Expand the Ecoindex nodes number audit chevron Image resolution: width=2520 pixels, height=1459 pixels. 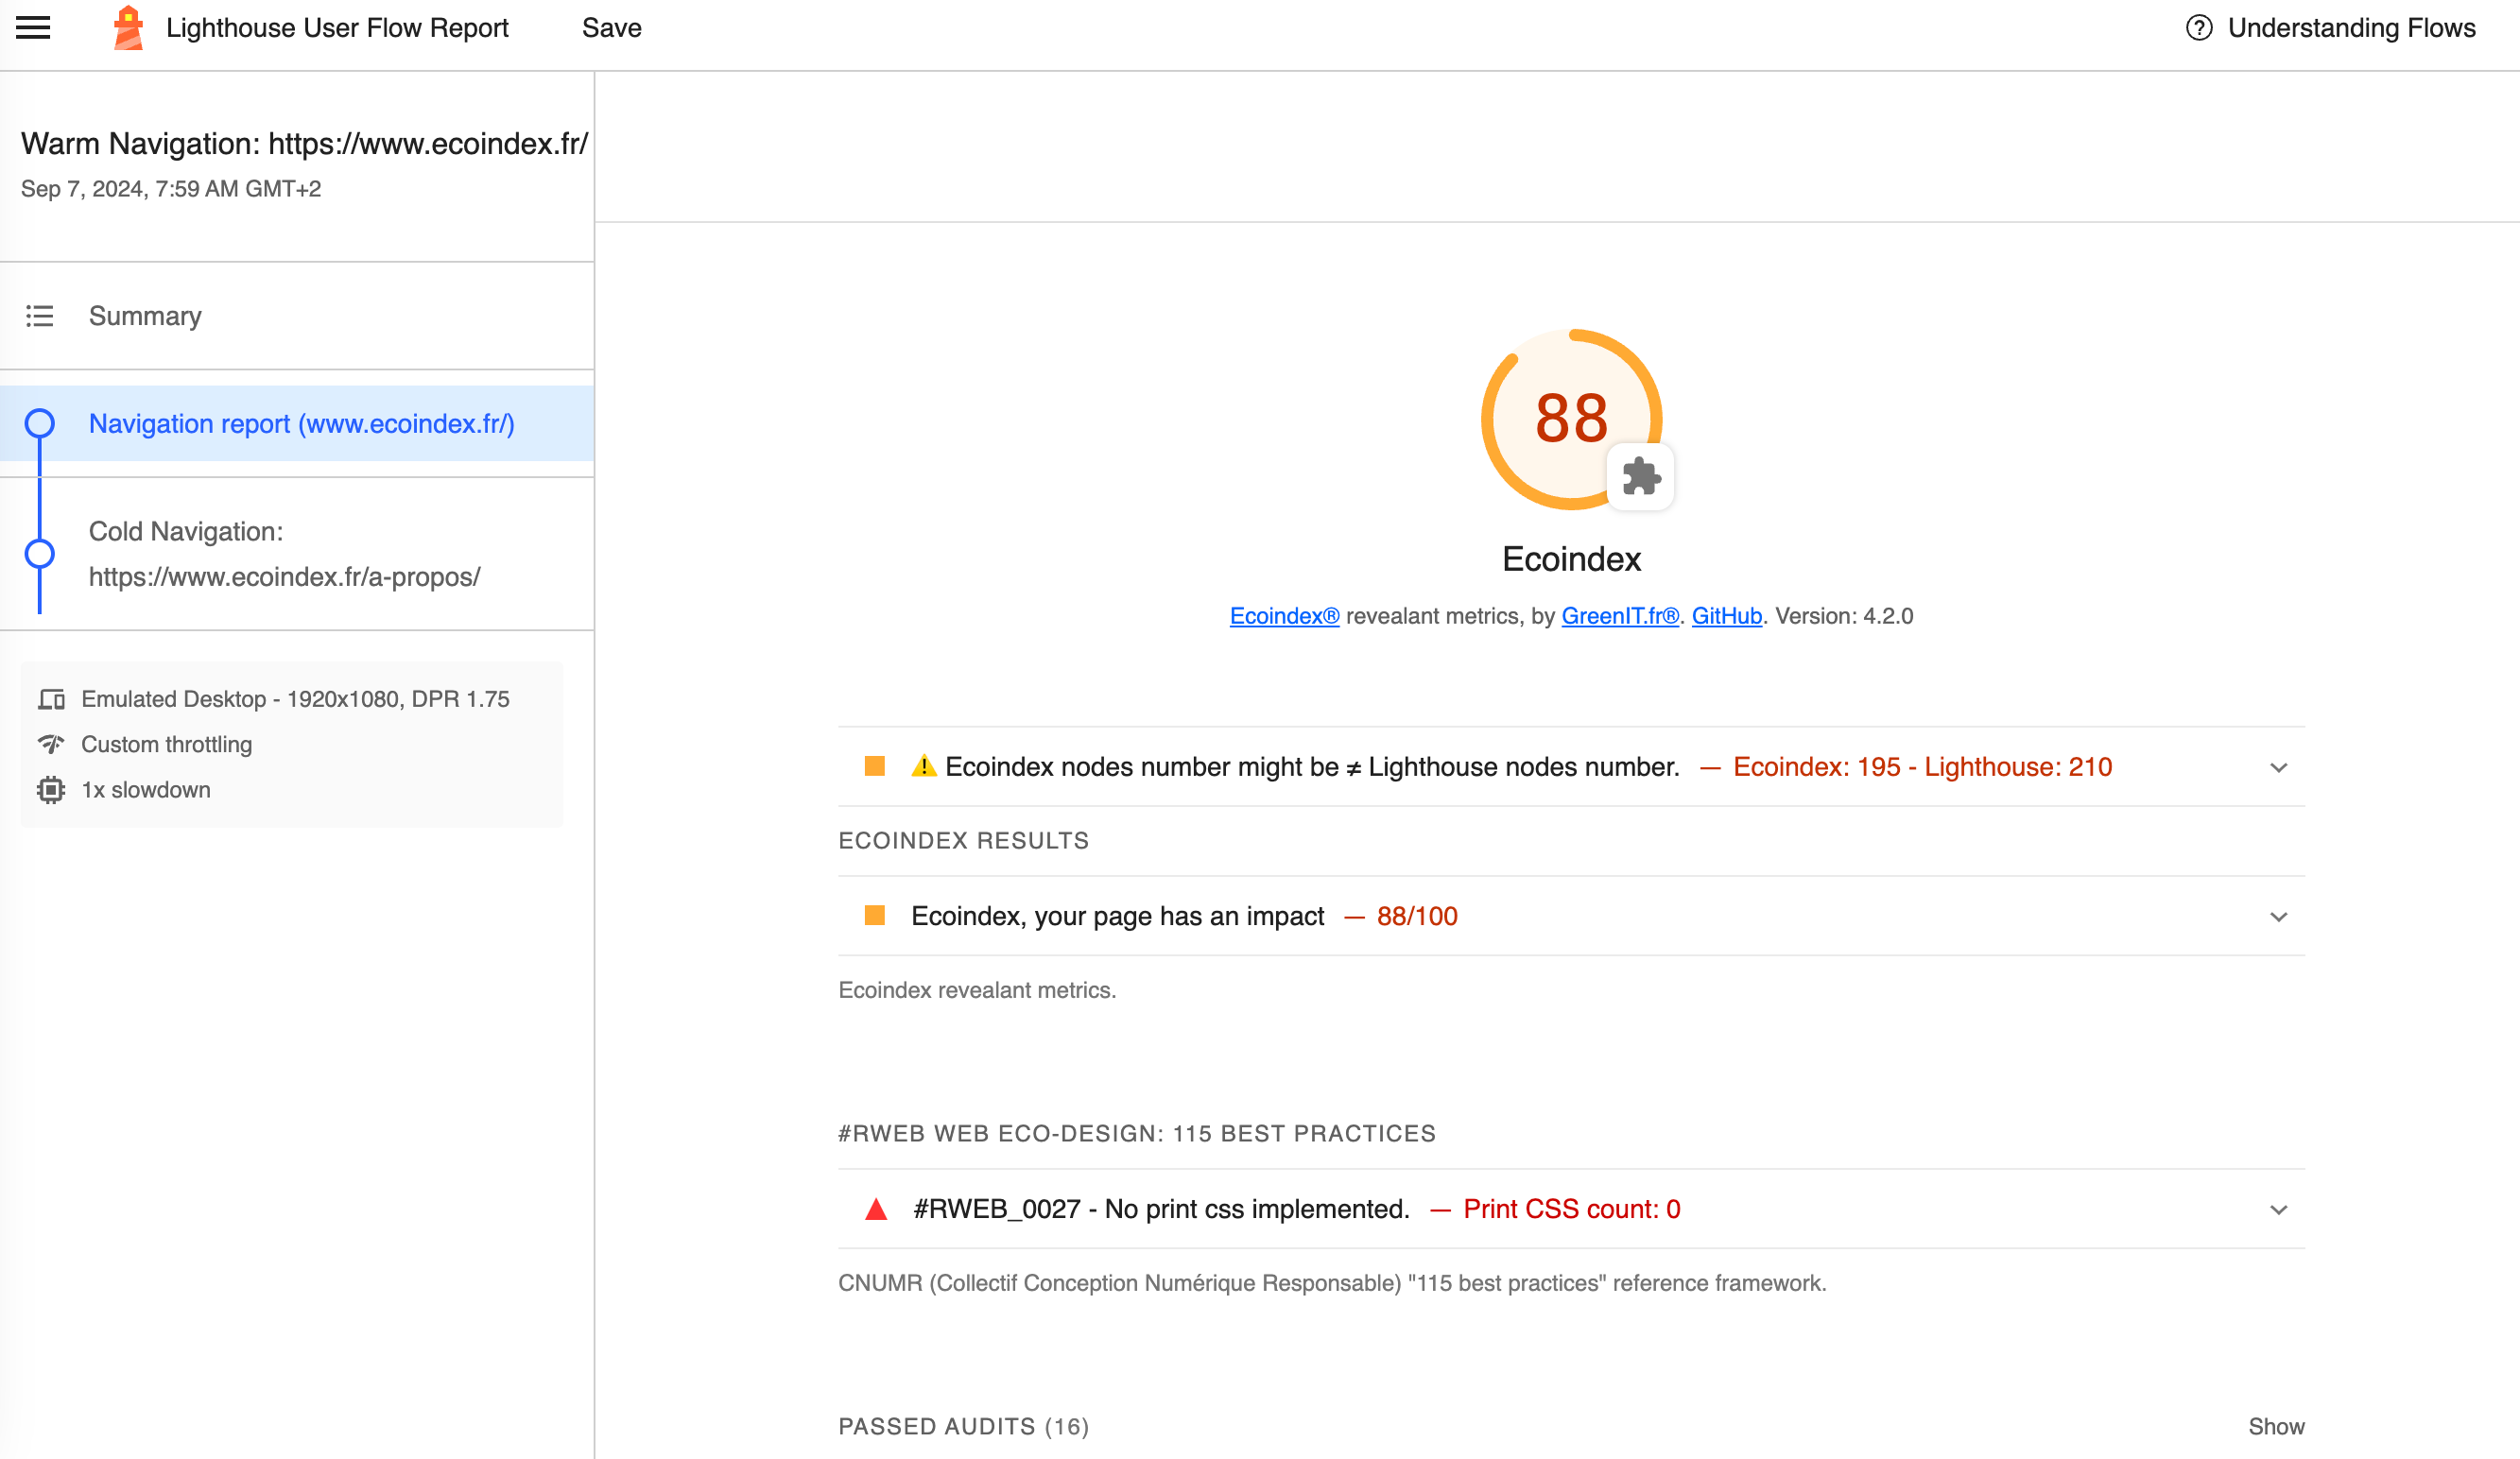(2279, 768)
